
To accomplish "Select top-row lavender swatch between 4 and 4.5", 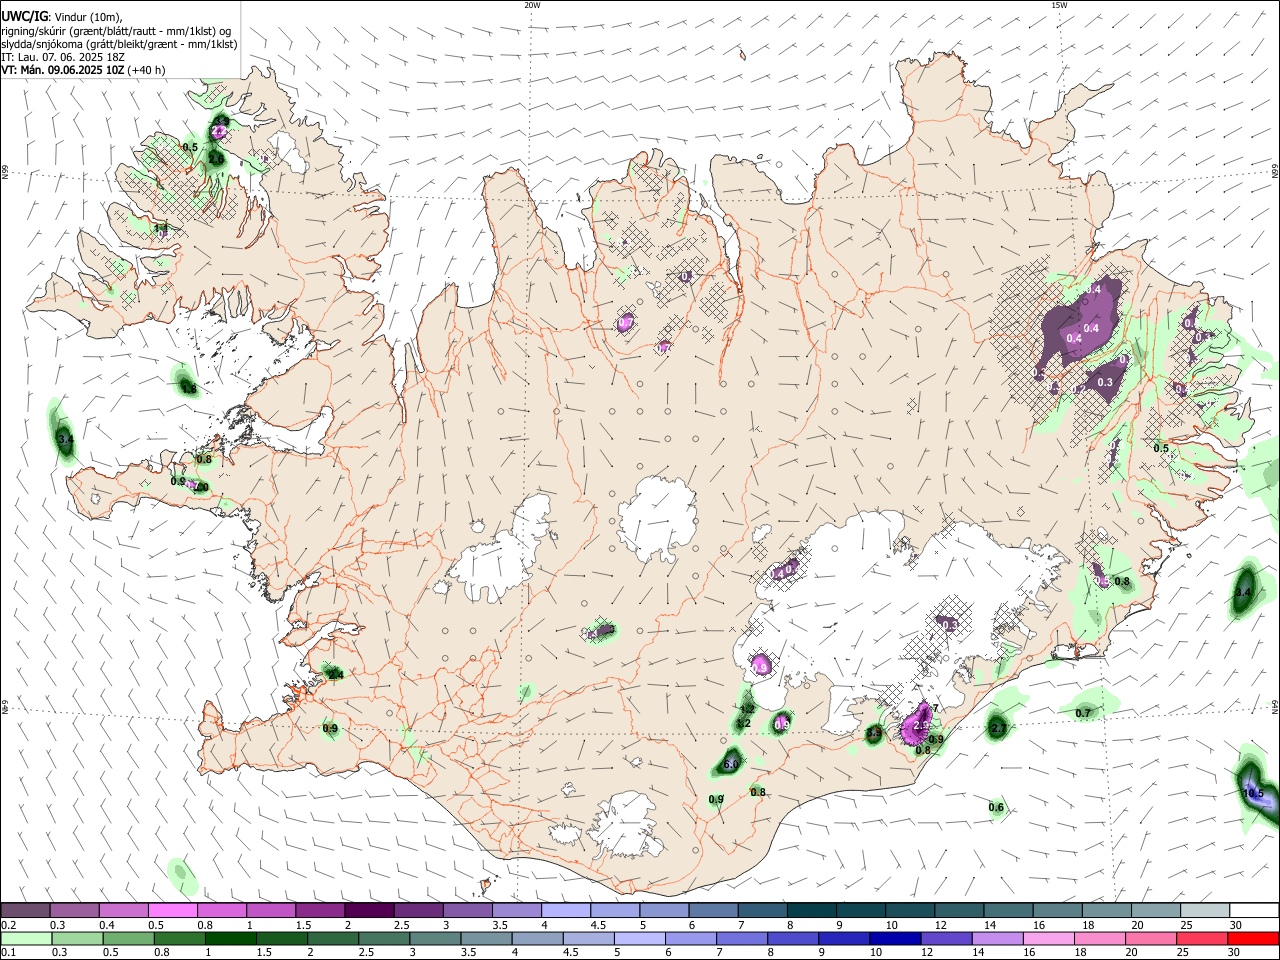I will click(x=565, y=910).
